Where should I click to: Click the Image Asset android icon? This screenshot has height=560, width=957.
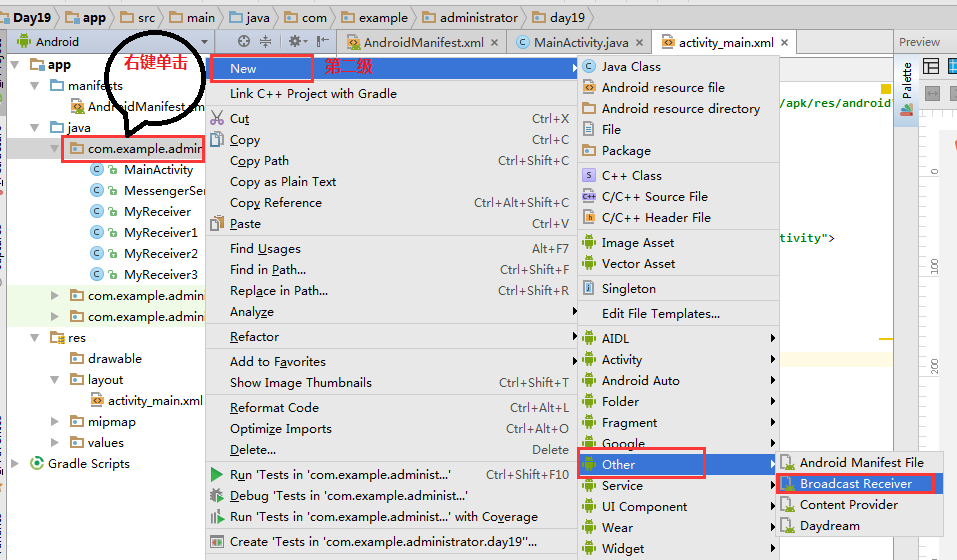pyautogui.click(x=589, y=242)
